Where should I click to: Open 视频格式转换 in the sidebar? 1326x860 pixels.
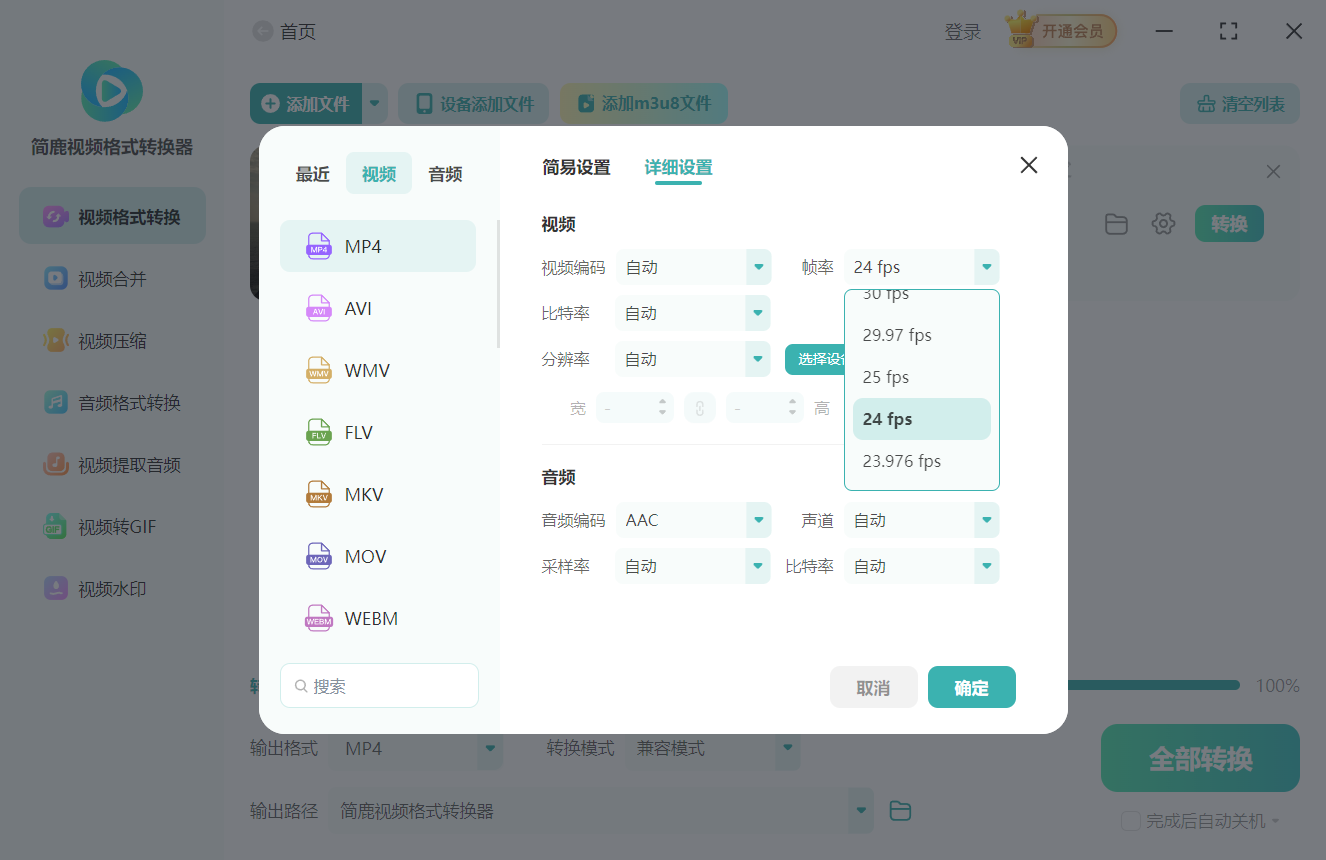[x=112, y=216]
